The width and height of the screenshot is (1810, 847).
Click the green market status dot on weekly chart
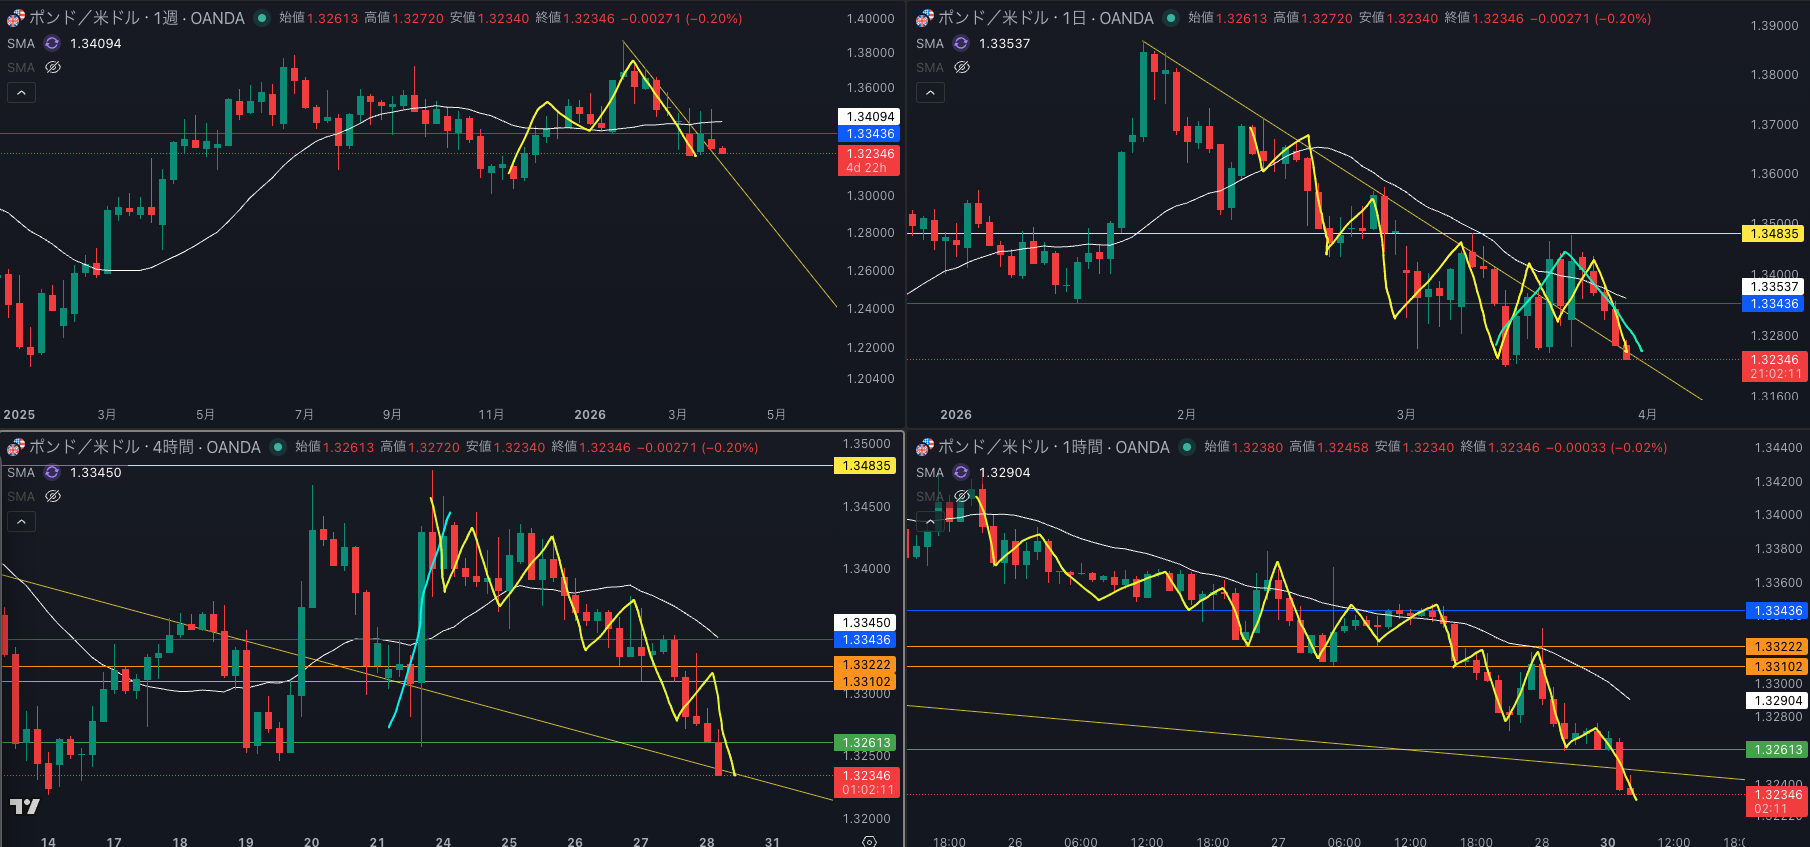tap(262, 18)
